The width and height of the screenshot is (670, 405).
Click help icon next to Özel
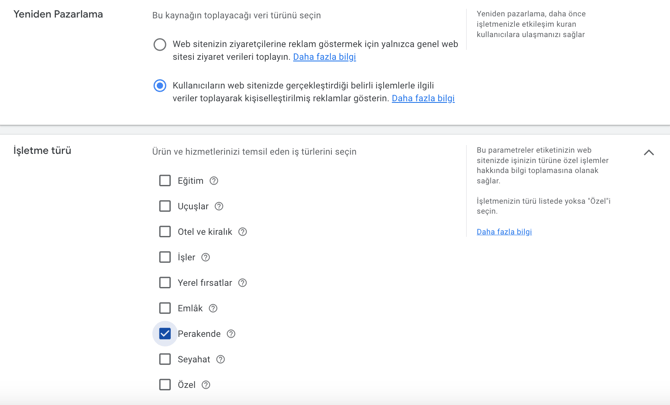[206, 385]
